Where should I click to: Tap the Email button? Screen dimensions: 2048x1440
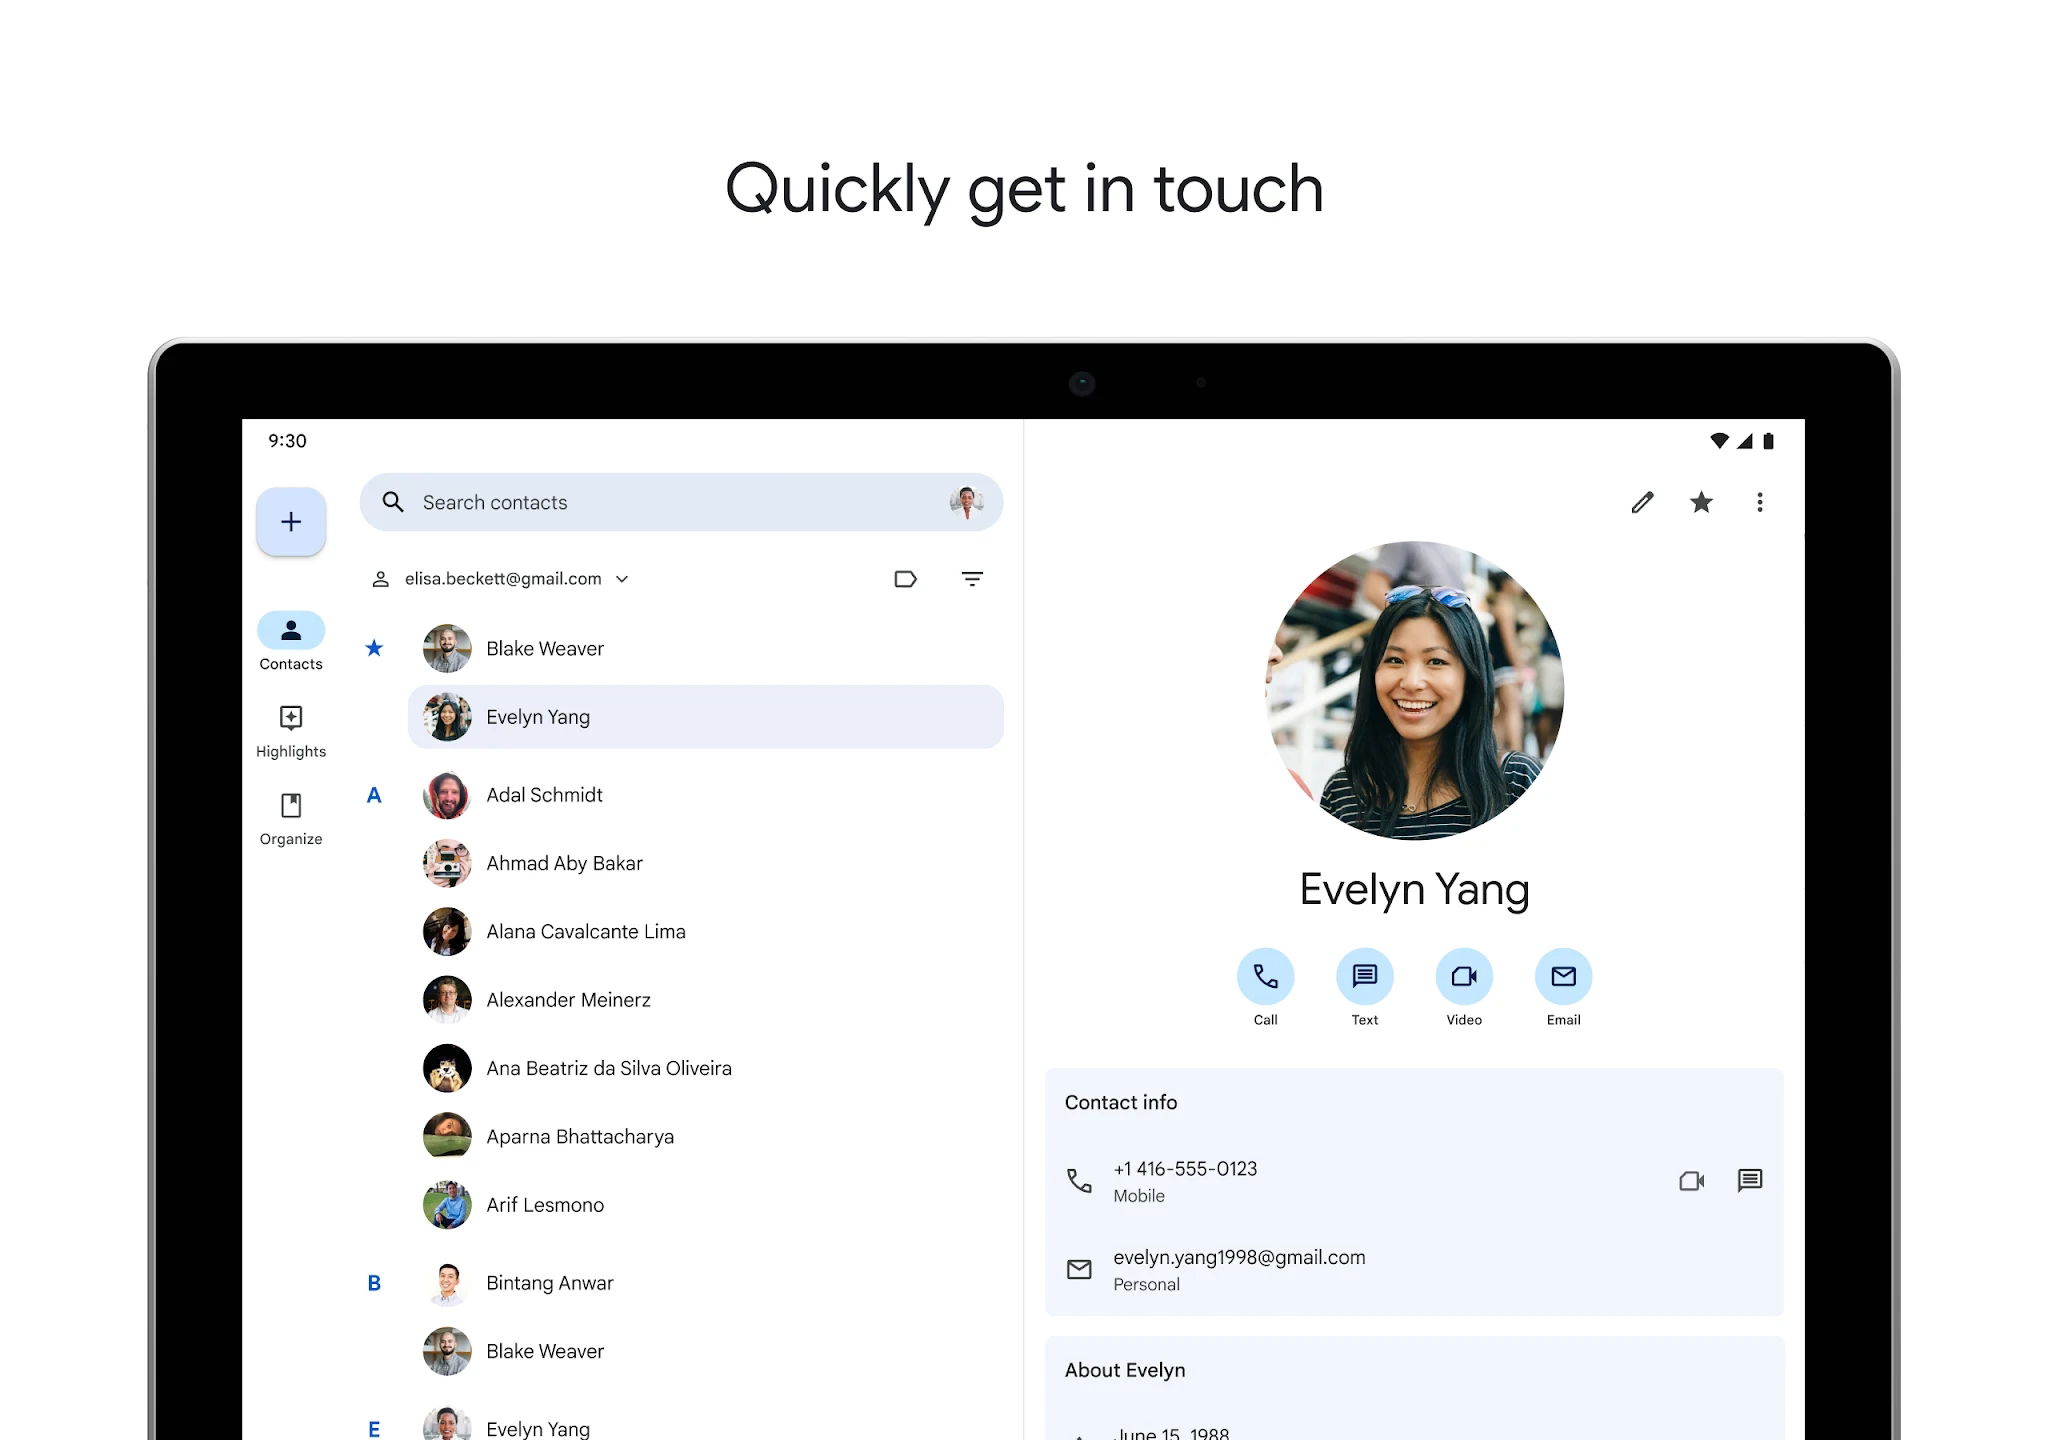coord(1563,976)
